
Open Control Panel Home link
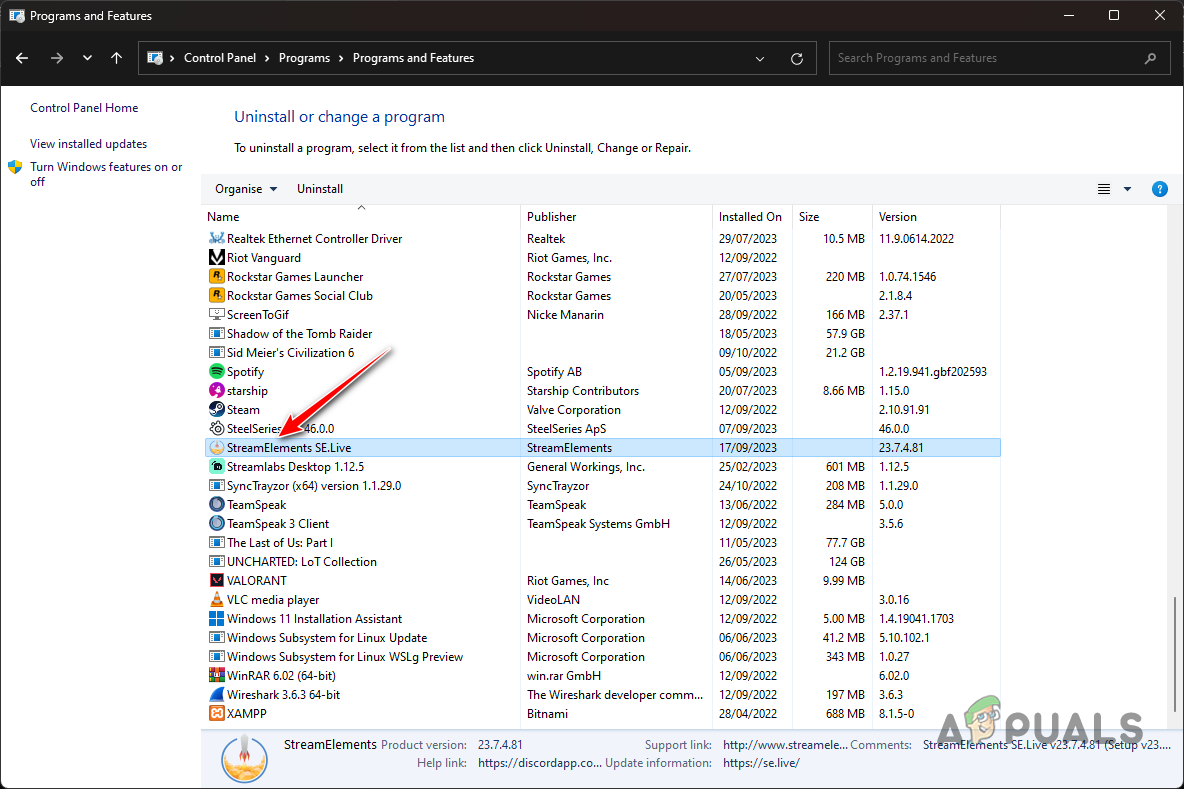click(x=84, y=108)
